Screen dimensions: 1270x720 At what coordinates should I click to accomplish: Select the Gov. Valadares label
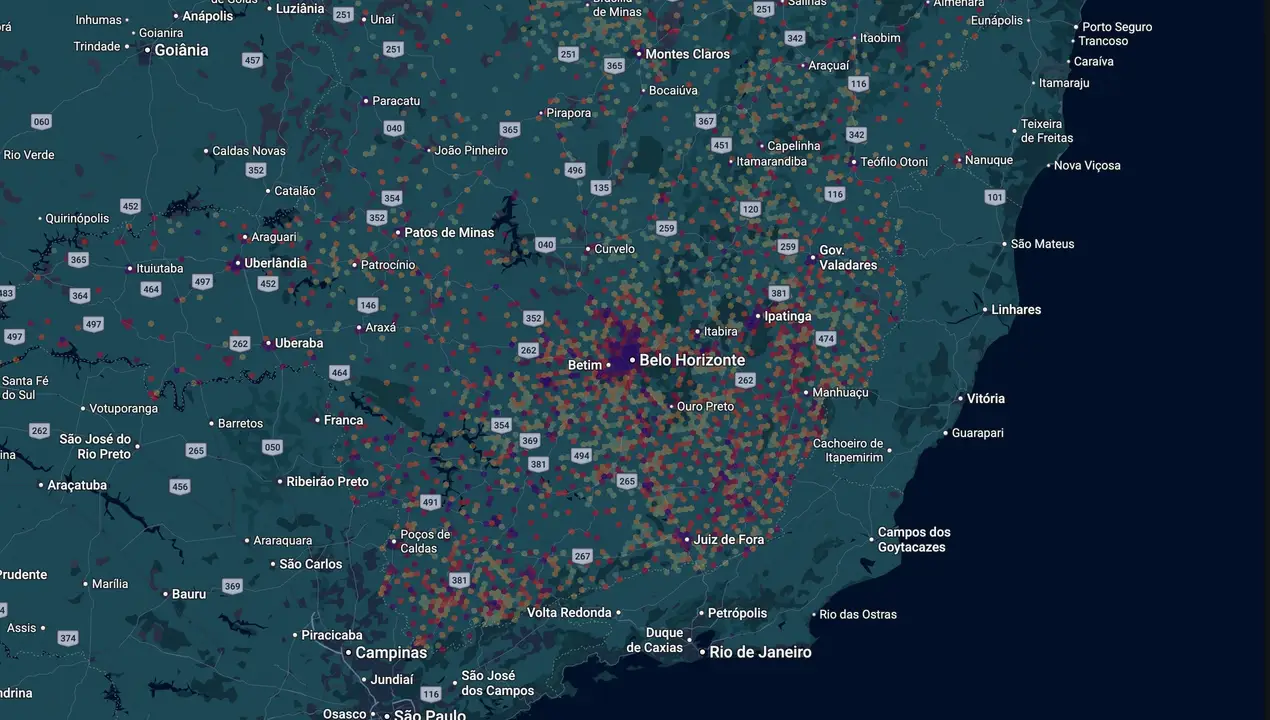[848, 258]
